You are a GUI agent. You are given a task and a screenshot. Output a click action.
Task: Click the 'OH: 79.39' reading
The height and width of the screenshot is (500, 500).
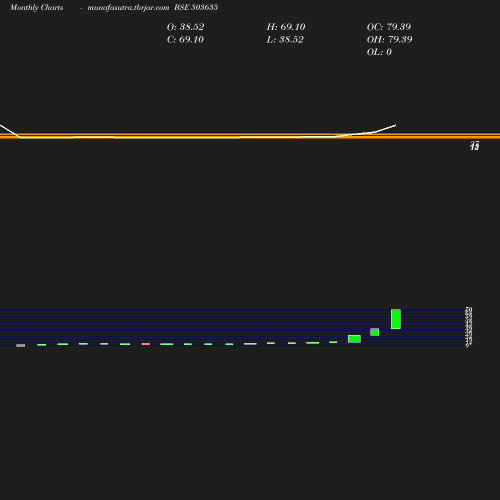point(389,39)
